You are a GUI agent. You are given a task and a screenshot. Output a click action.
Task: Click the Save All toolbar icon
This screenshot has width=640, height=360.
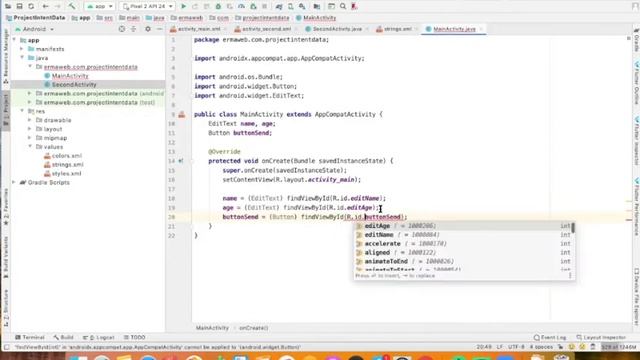pos(20,6)
